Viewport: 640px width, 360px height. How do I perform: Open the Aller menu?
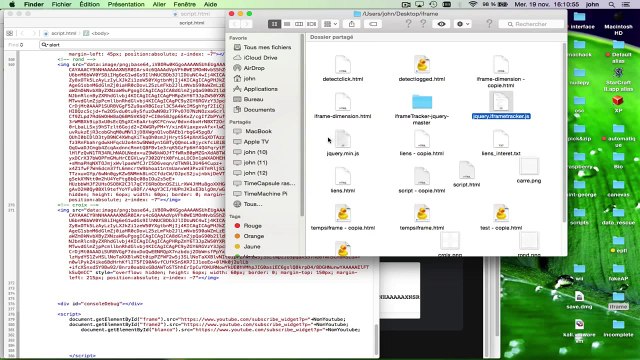coord(159,4)
